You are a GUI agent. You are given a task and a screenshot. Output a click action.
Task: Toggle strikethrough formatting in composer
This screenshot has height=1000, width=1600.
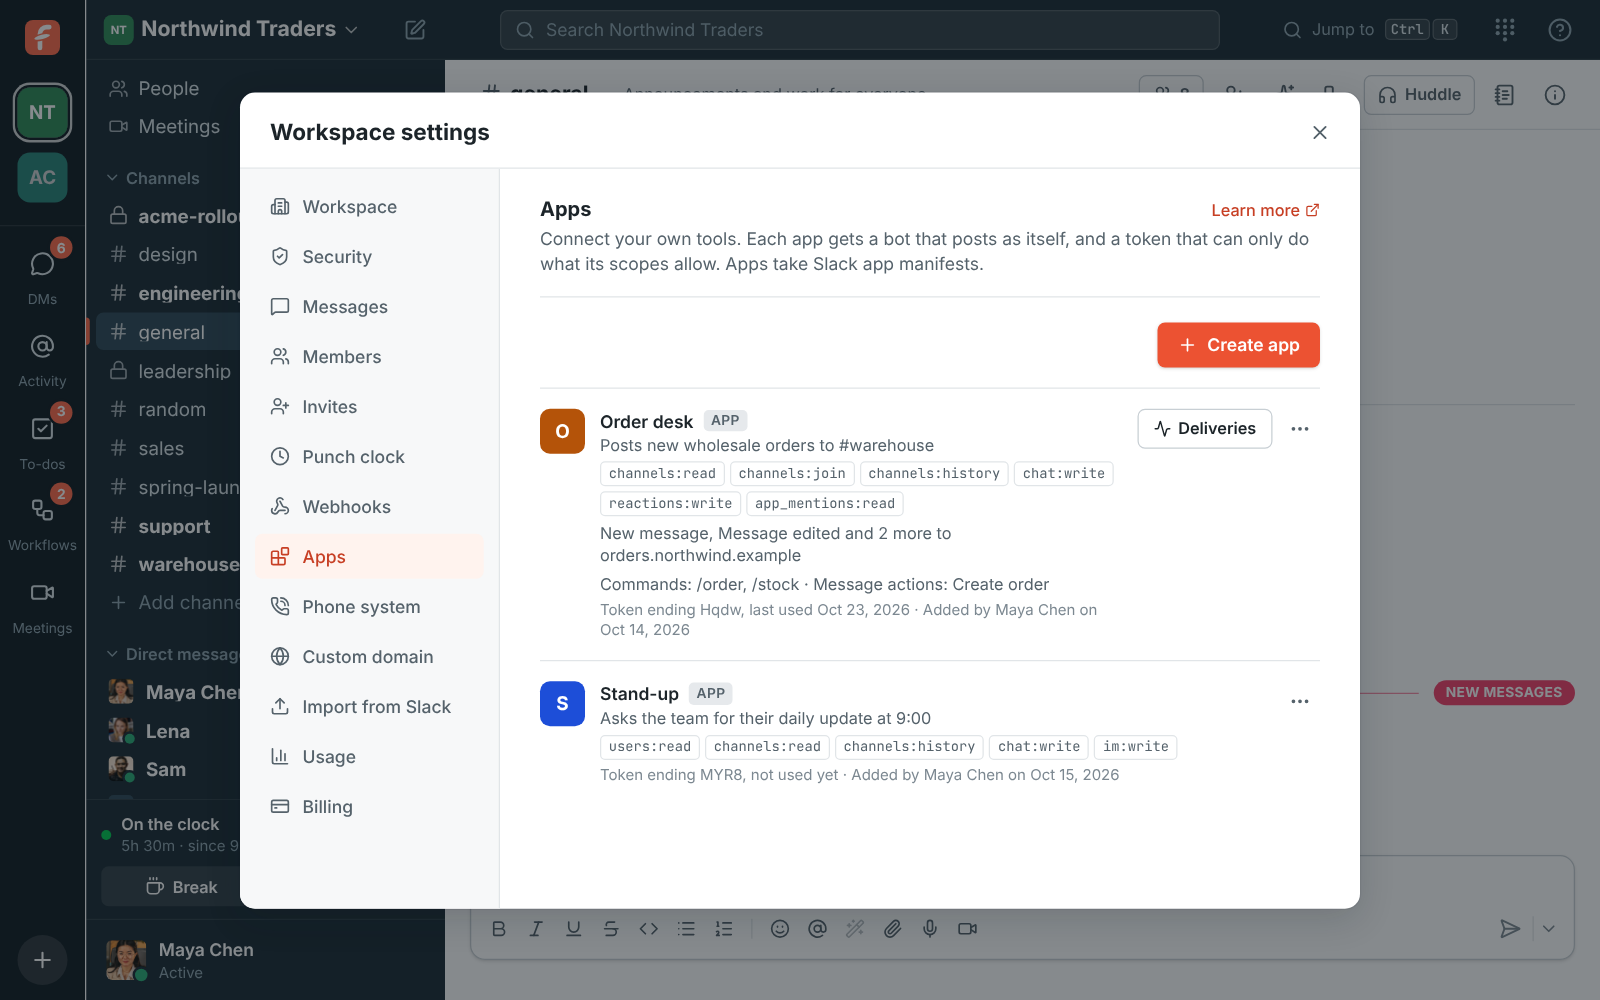(611, 929)
